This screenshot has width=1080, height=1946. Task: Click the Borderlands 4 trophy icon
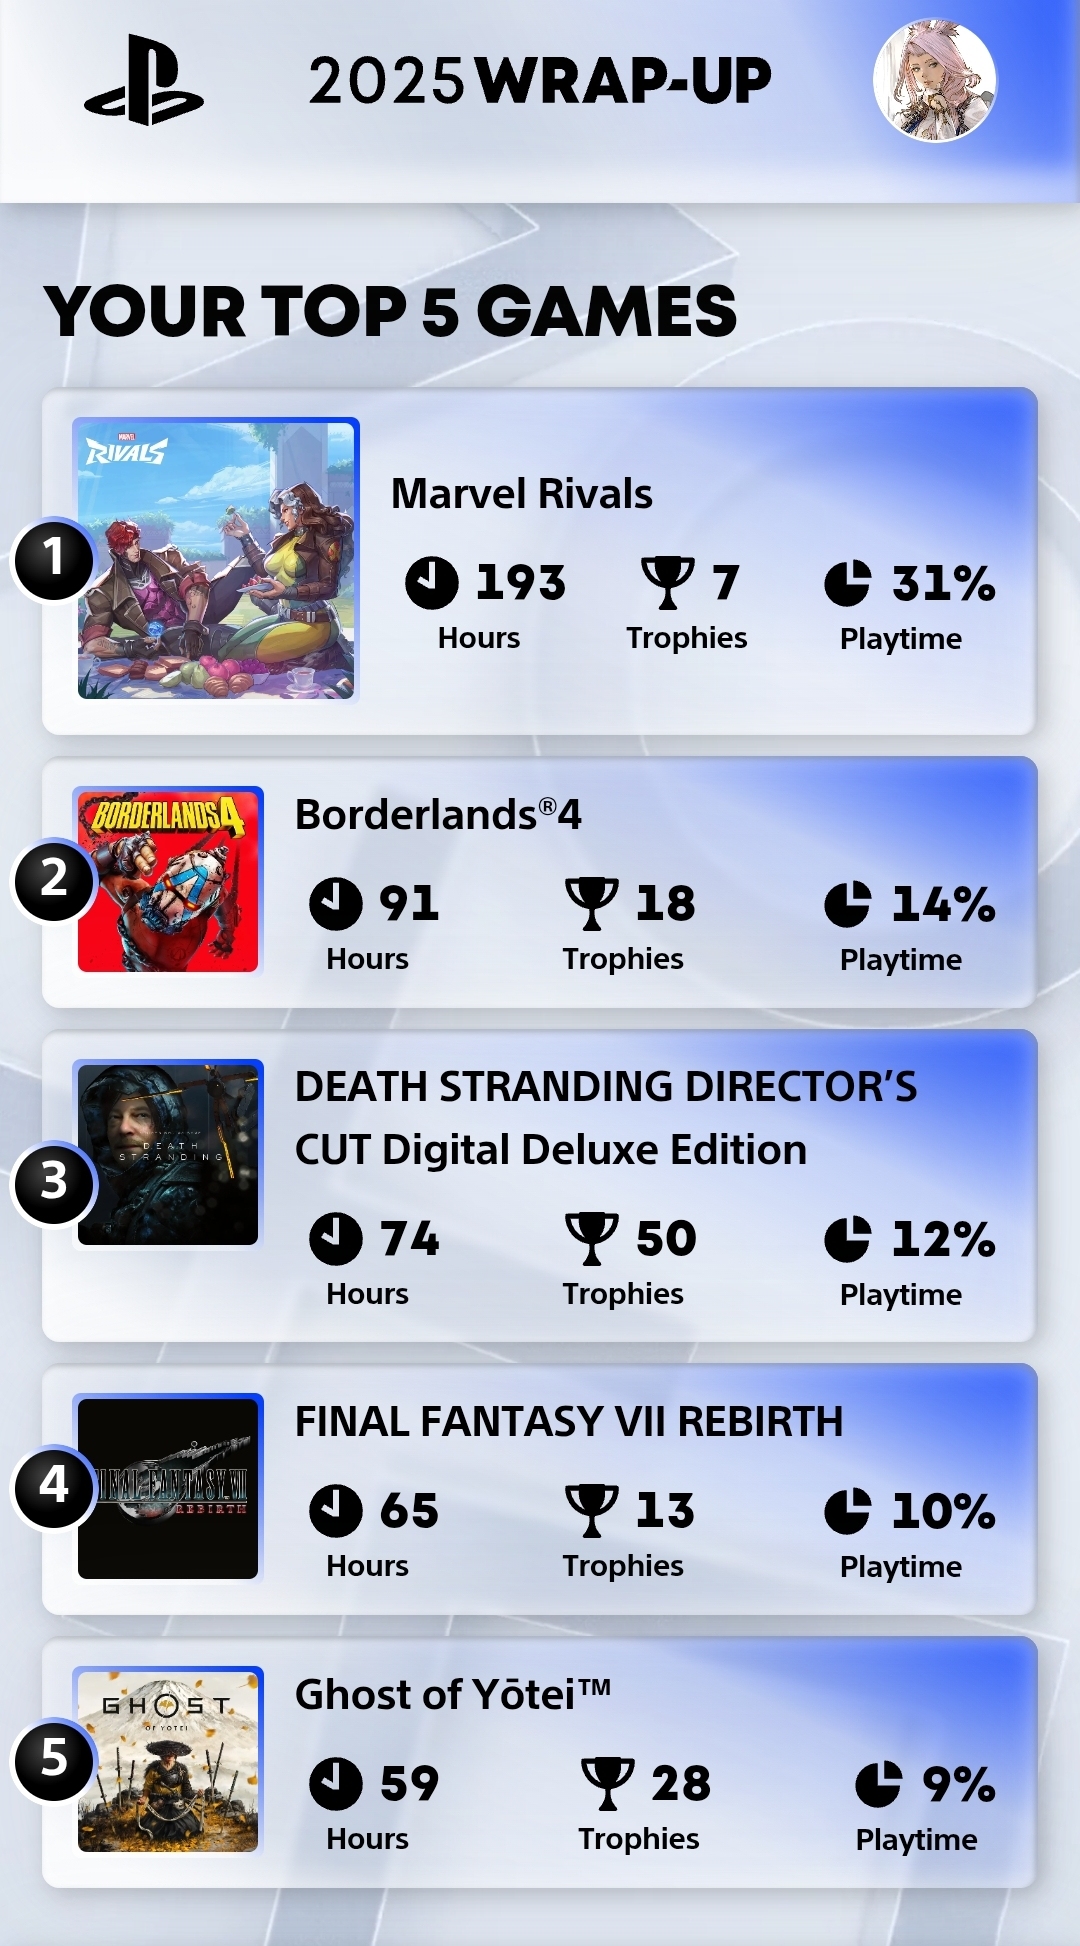(591, 903)
